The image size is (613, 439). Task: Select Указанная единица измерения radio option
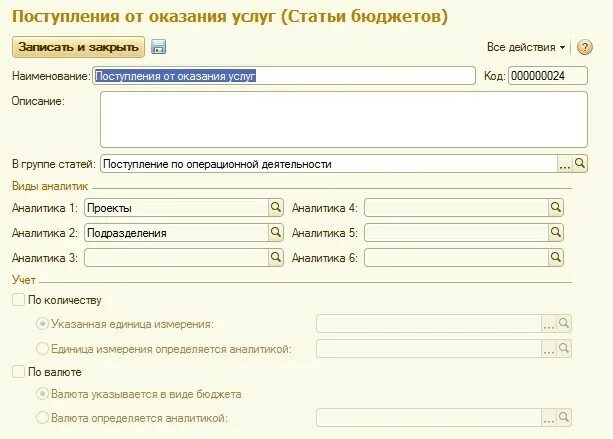point(42,324)
